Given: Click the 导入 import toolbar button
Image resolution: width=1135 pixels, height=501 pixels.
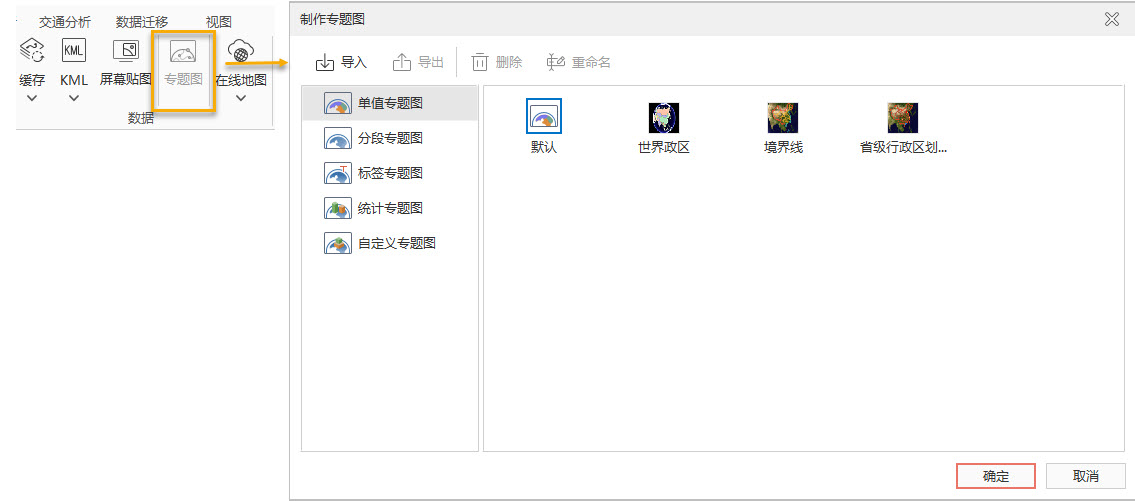Looking at the screenshot, I should pyautogui.click(x=342, y=62).
